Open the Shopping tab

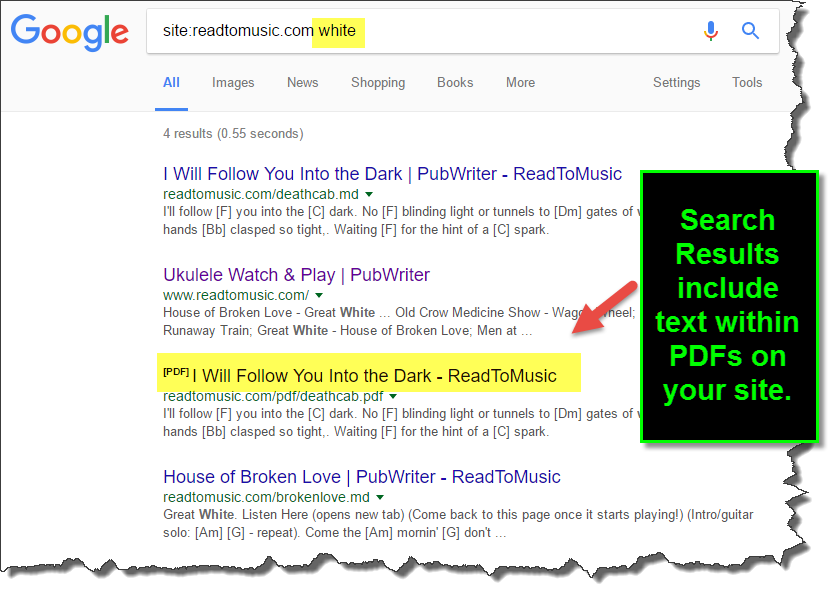378,83
